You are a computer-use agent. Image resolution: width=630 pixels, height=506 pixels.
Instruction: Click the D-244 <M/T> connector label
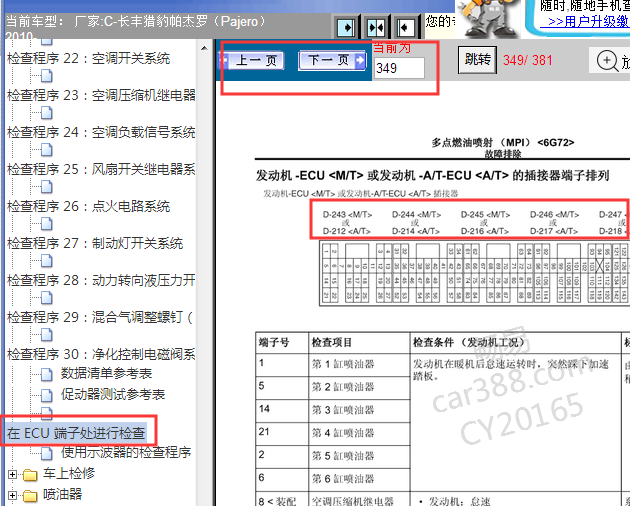(417, 215)
